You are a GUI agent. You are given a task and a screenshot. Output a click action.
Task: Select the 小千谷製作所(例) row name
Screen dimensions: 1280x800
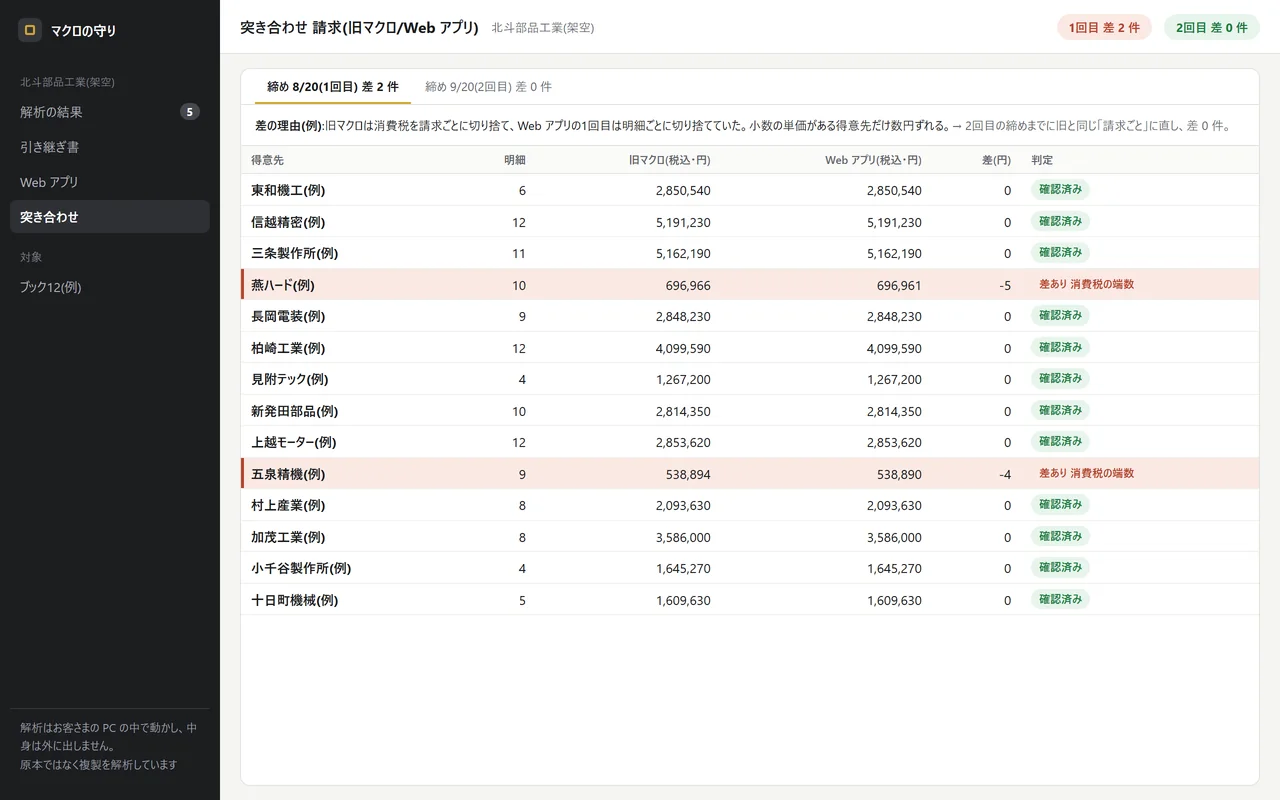[301, 568]
